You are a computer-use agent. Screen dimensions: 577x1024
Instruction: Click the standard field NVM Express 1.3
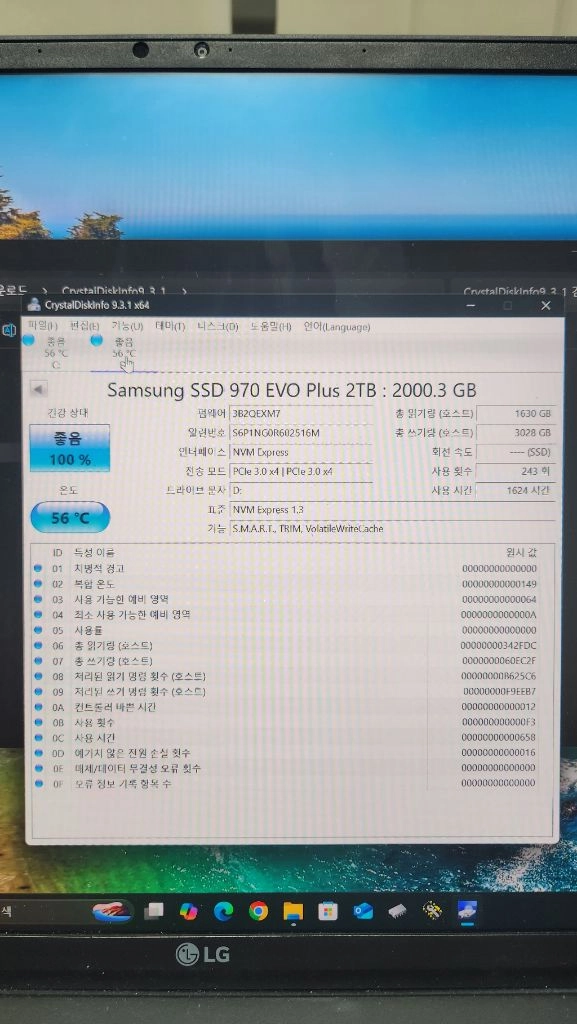[392, 509]
